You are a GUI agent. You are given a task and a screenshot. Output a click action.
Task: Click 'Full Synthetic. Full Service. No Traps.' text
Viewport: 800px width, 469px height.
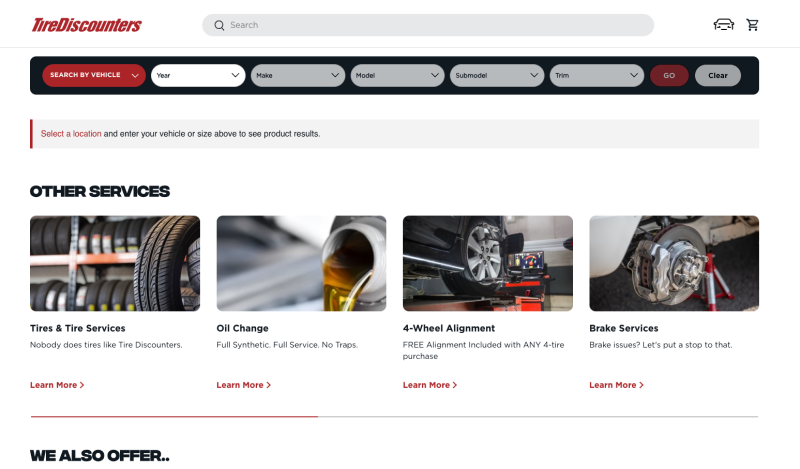pyautogui.click(x=287, y=344)
